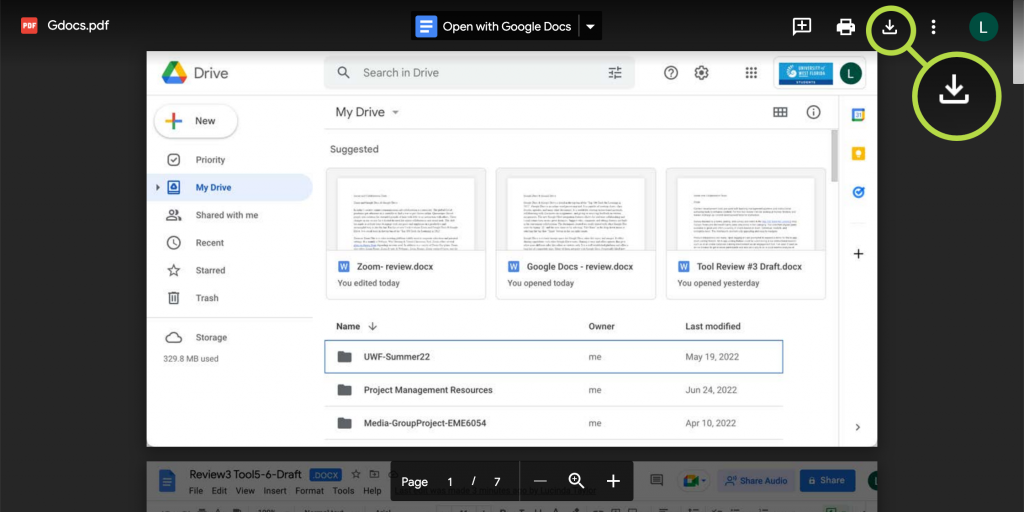Open Google Keep side panel icon
The image size is (1024, 512).
[859, 153]
